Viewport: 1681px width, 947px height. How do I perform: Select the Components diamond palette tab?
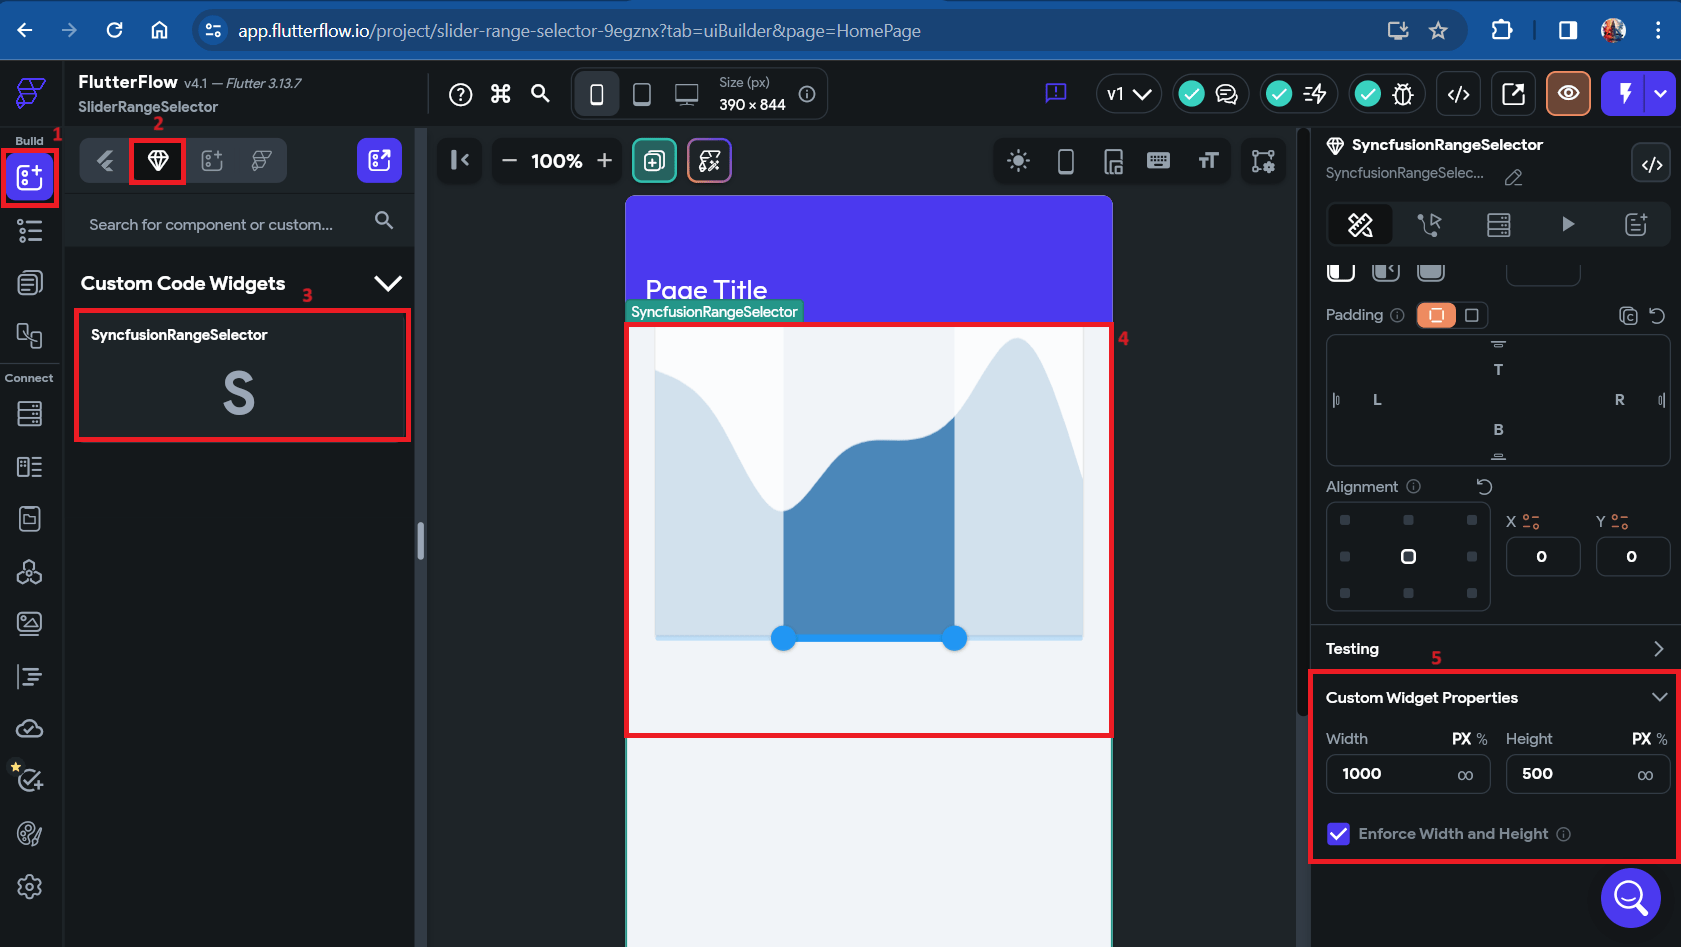coord(158,160)
